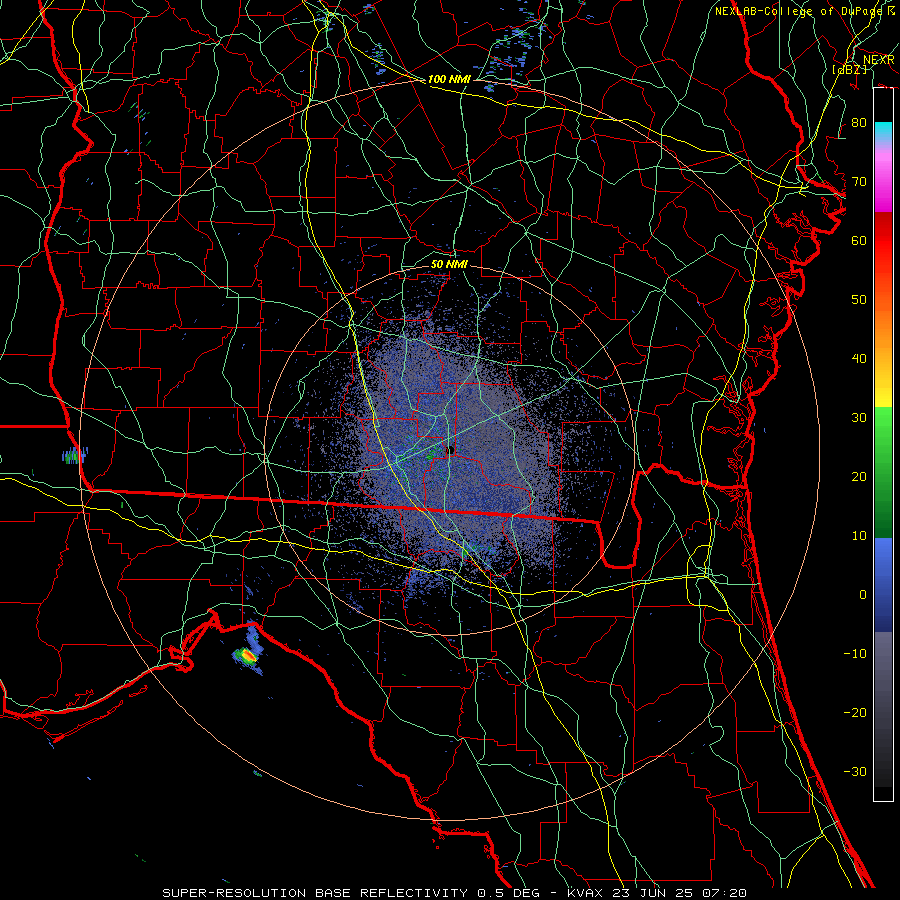
Task: Click the -20 value on the dBZ scale
Action: click(855, 712)
